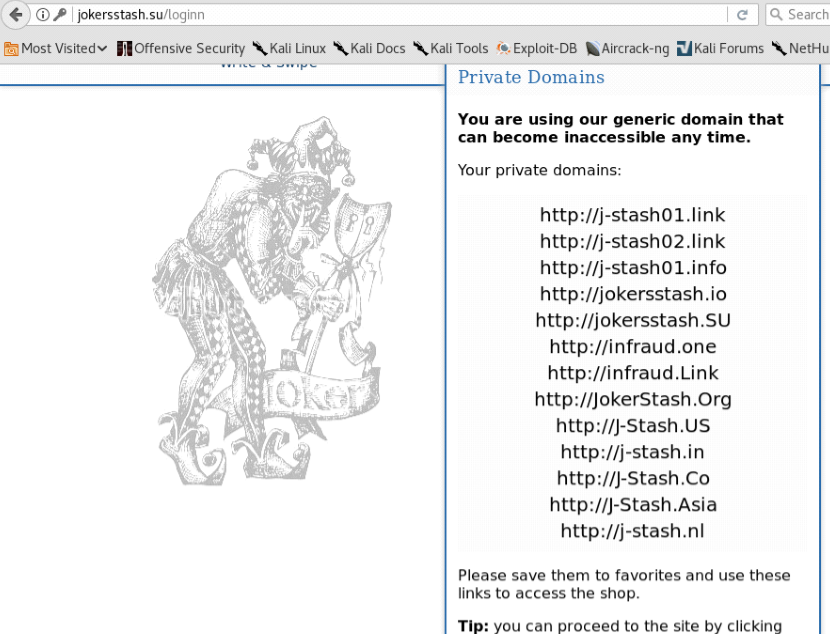The height and width of the screenshot is (638, 830).
Task: Expand the Most Visited bookmarks dropdown
Action: click(x=56, y=49)
